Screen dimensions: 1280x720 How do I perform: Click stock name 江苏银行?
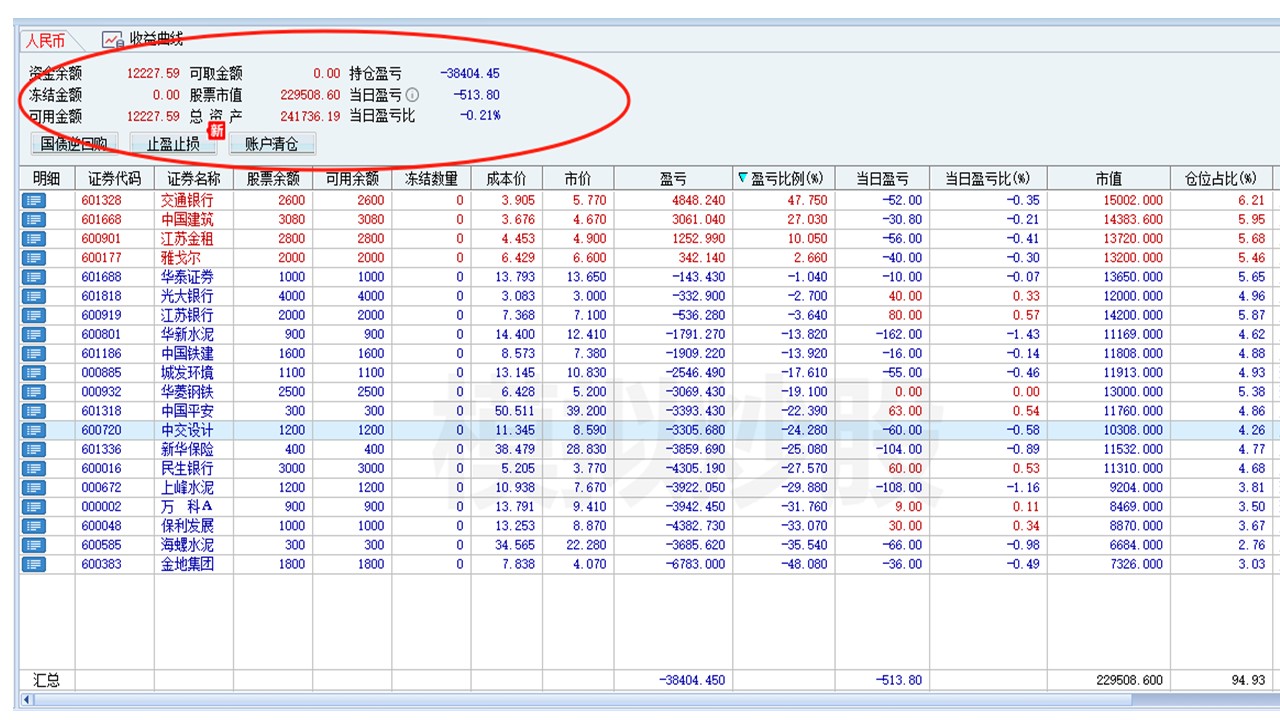coord(187,315)
